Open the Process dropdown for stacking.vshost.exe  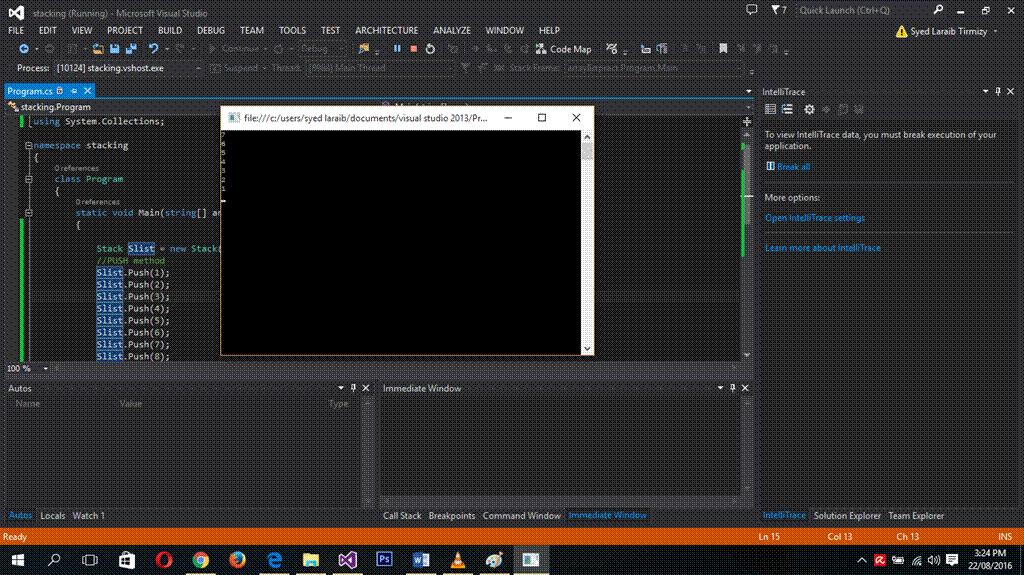click(x=198, y=68)
